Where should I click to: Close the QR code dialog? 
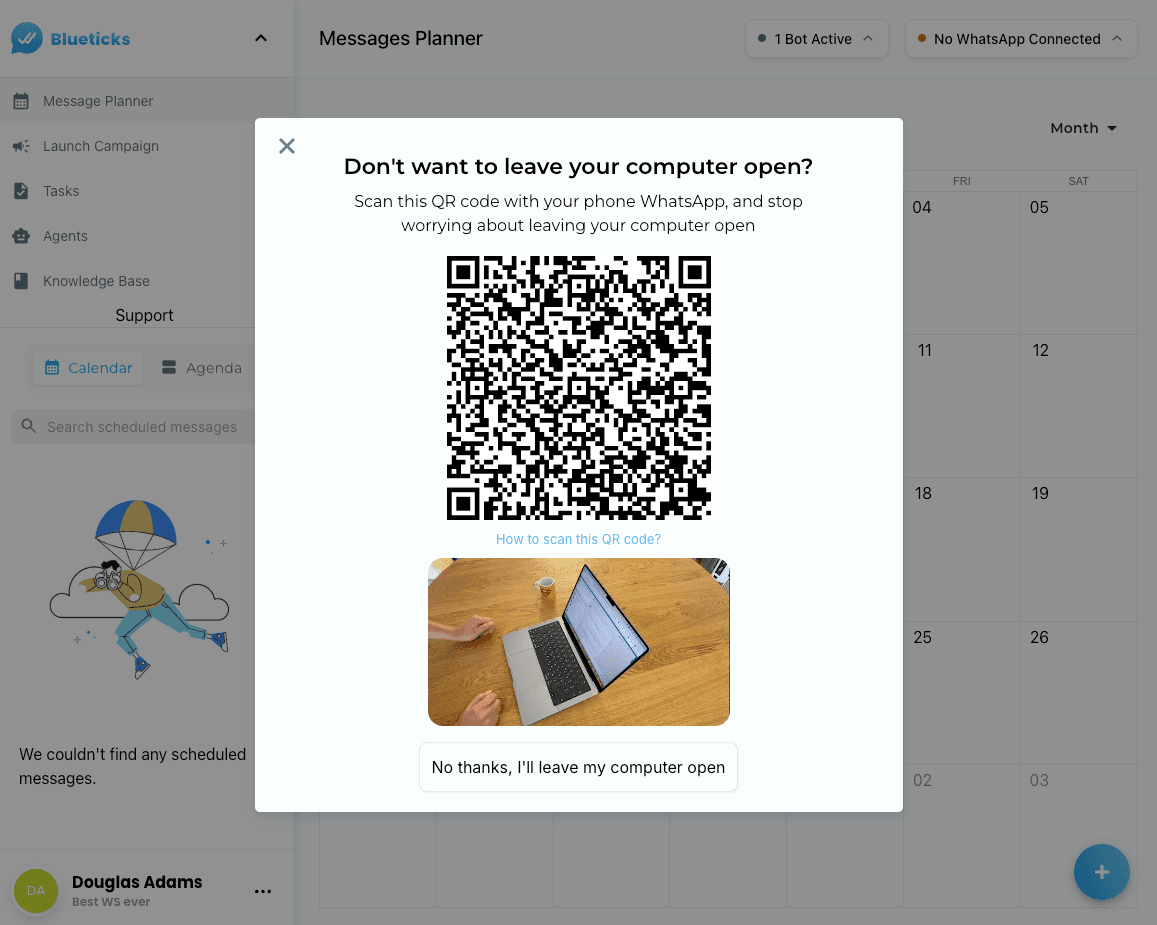point(287,146)
